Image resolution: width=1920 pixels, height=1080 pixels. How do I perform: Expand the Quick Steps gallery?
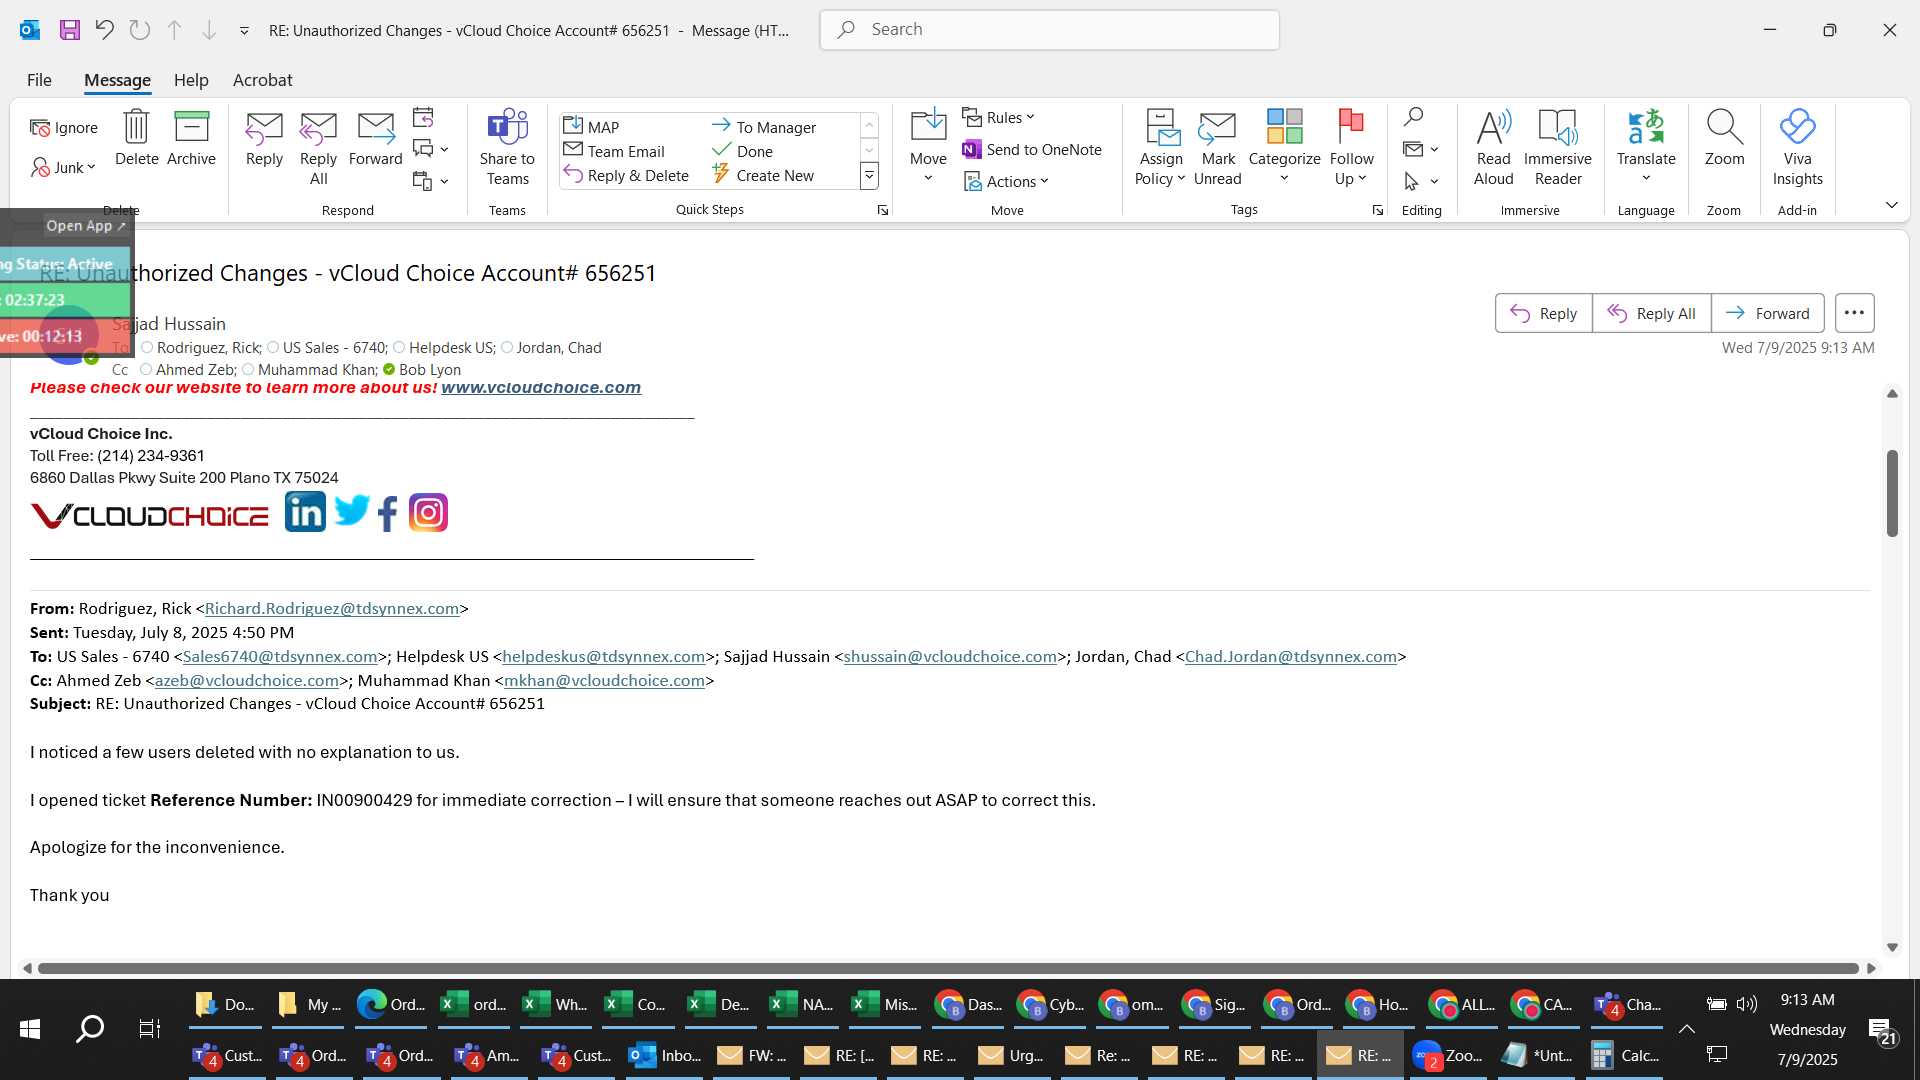pos(869,176)
